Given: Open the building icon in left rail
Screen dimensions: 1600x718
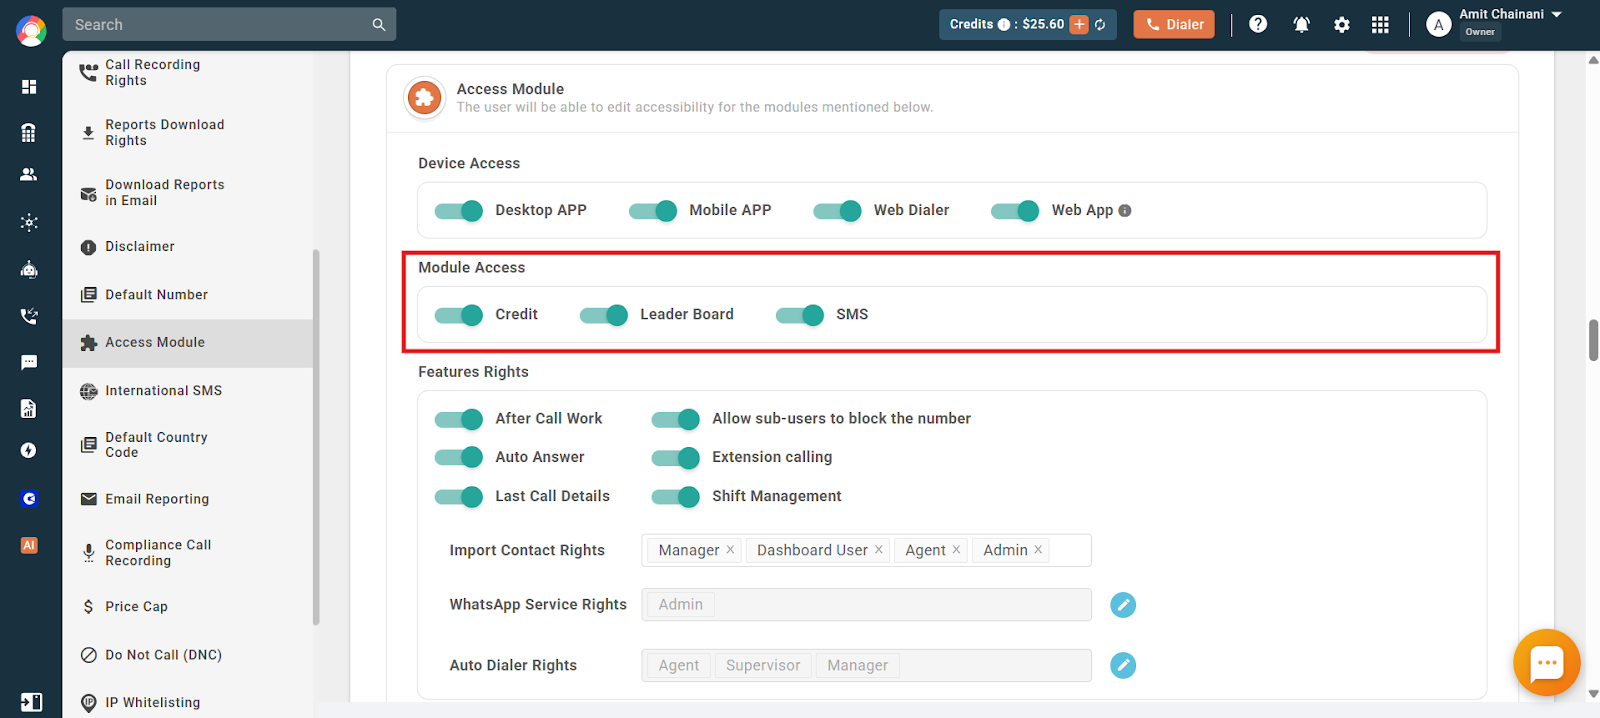Looking at the screenshot, I should coord(29,132).
